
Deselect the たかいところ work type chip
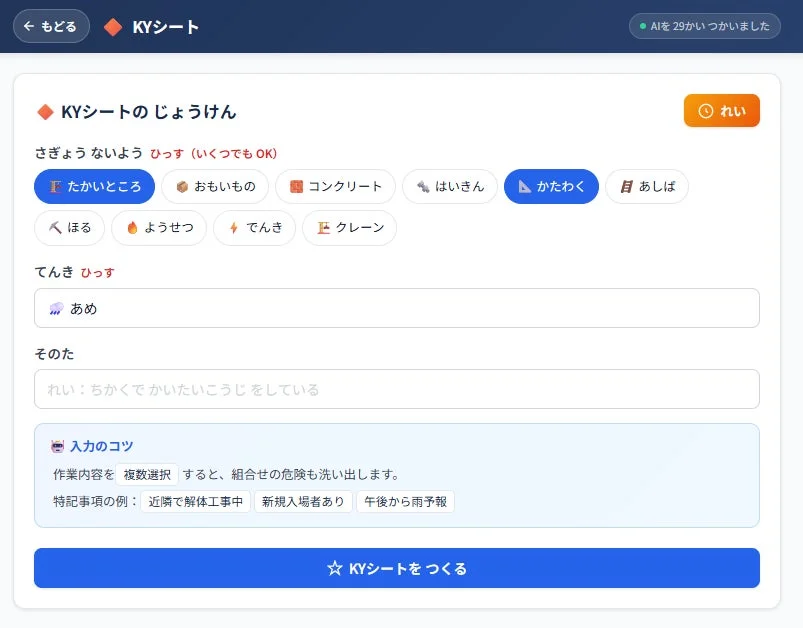pos(94,186)
